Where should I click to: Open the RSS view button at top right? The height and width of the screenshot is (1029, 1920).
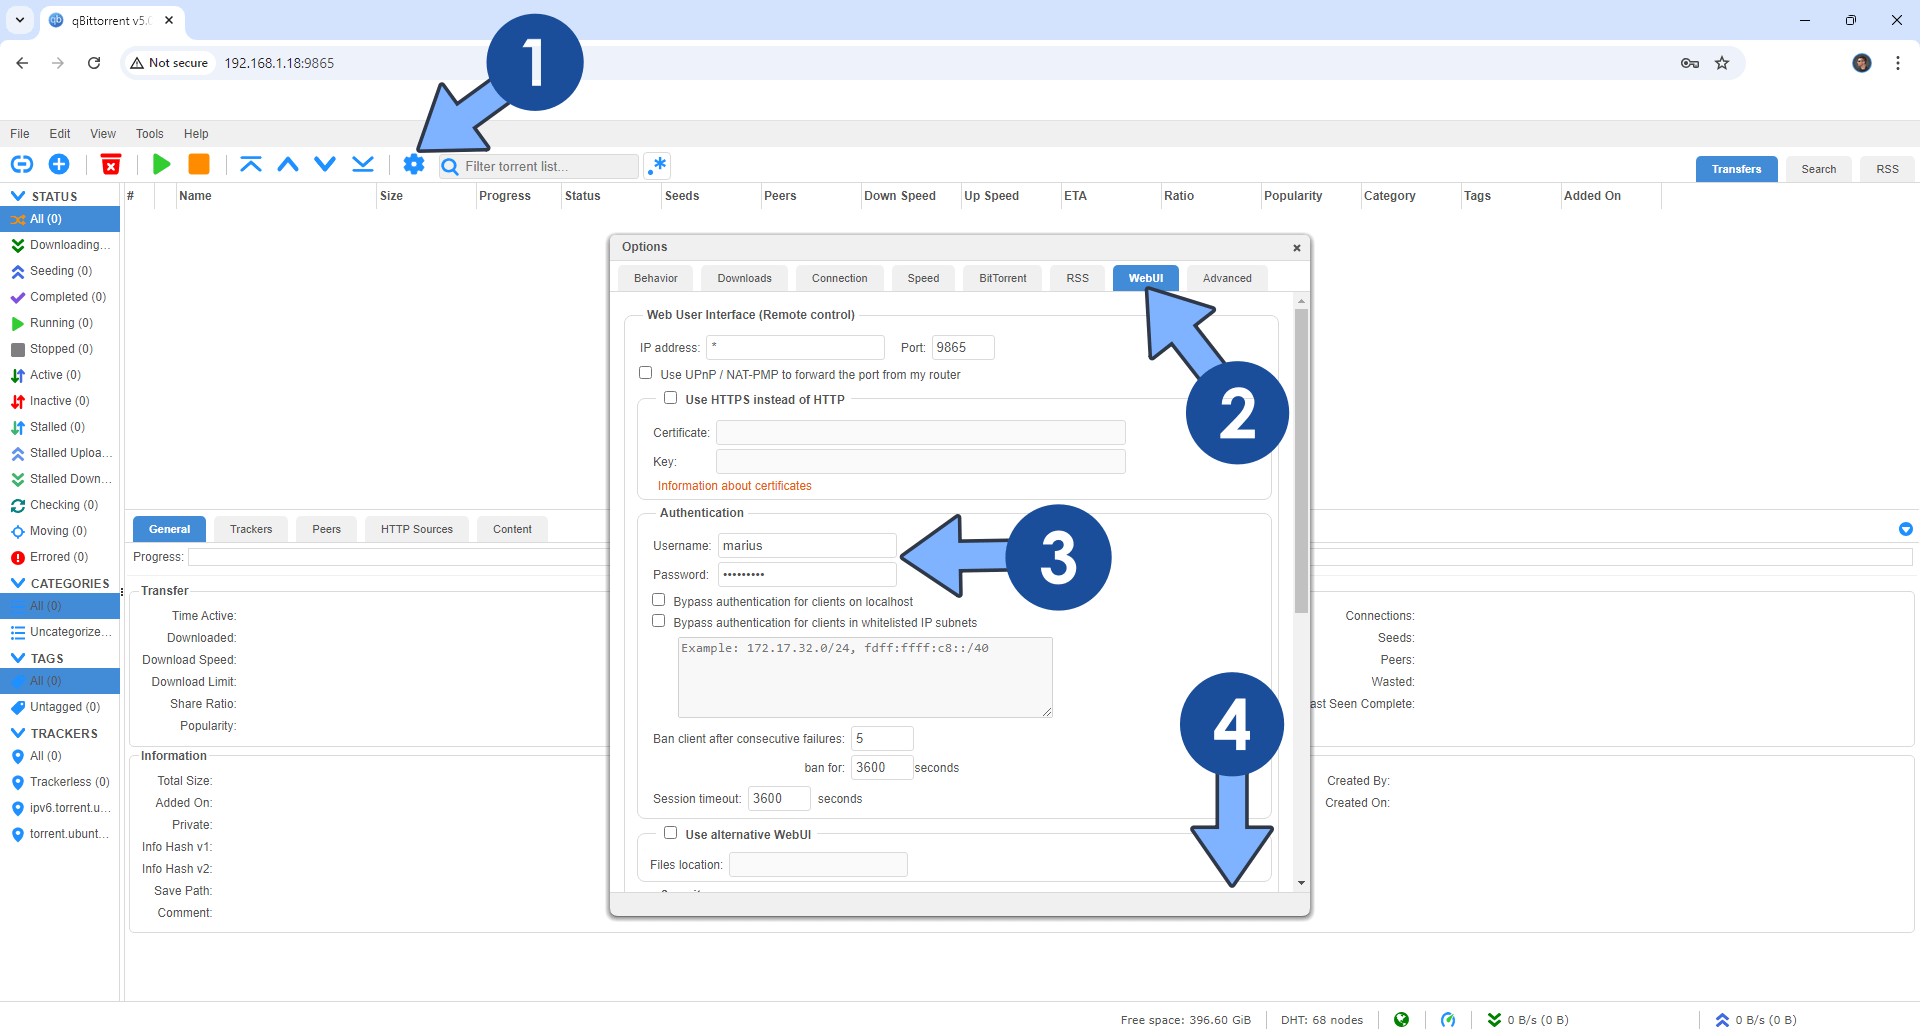click(x=1888, y=169)
